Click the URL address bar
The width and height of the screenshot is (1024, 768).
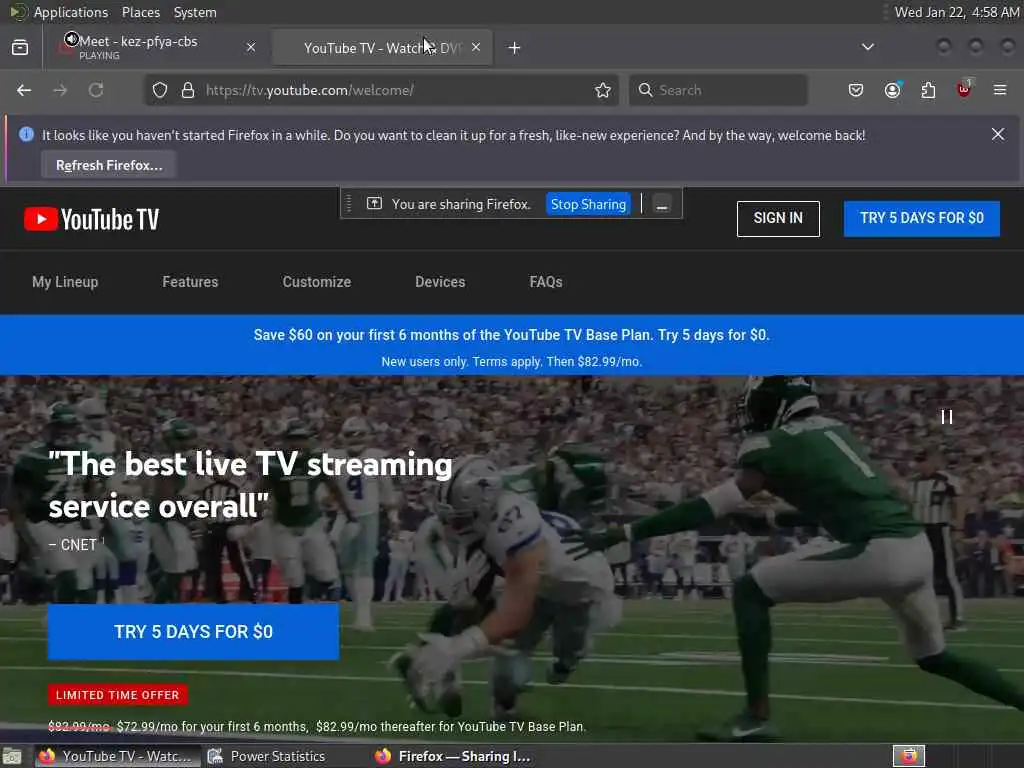tap(382, 90)
